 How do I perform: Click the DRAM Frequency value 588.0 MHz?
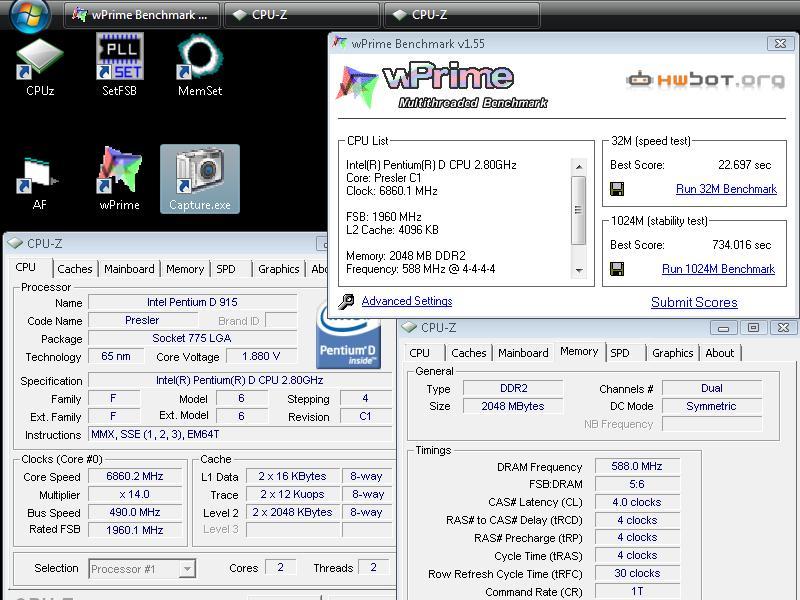(x=637, y=466)
